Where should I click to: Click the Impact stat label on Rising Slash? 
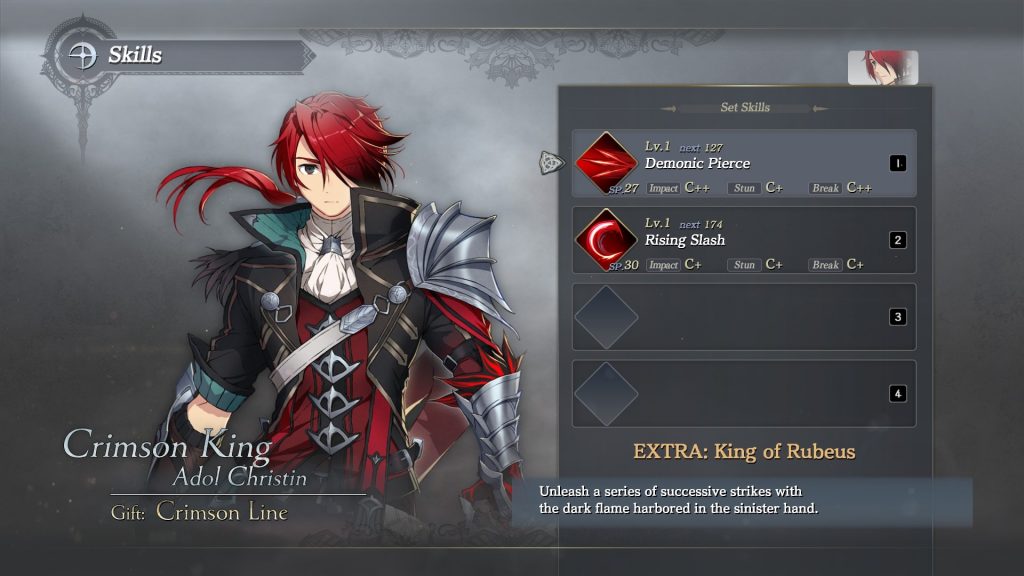tap(663, 264)
